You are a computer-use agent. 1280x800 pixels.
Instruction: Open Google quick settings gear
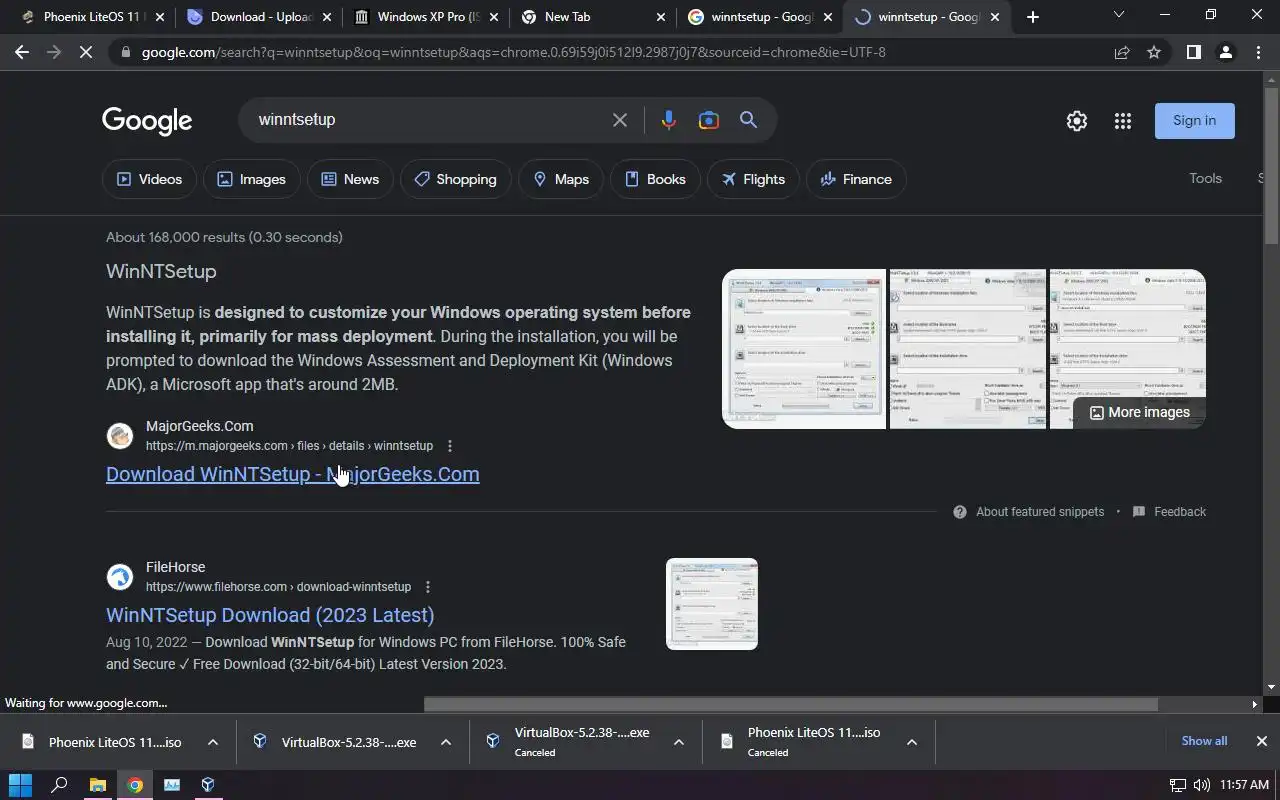[x=1077, y=121]
